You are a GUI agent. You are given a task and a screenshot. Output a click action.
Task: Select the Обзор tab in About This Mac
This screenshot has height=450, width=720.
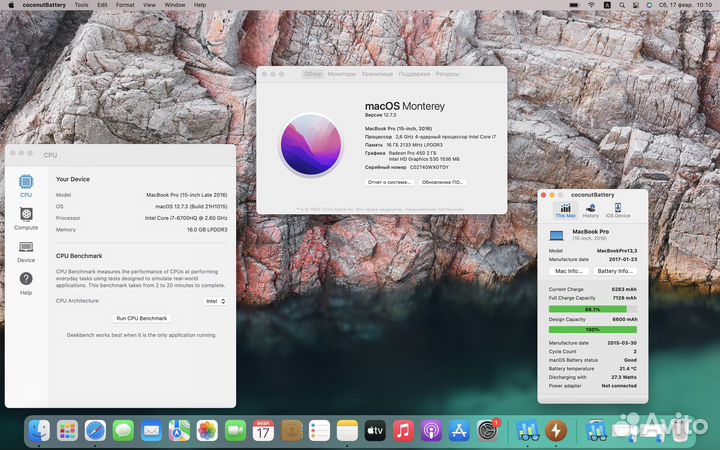coord(313,74)
